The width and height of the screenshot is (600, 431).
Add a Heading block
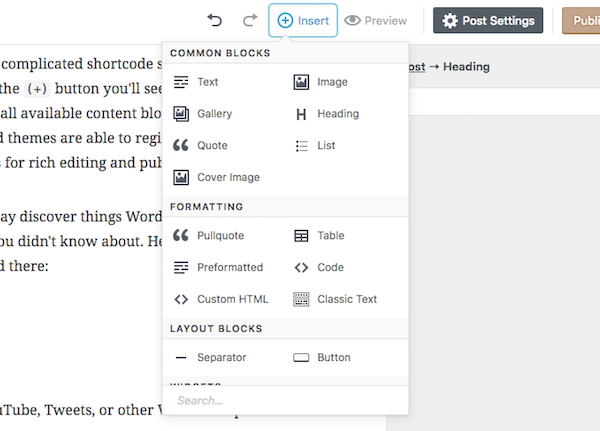pyautogui.click(x=326, y=114)
